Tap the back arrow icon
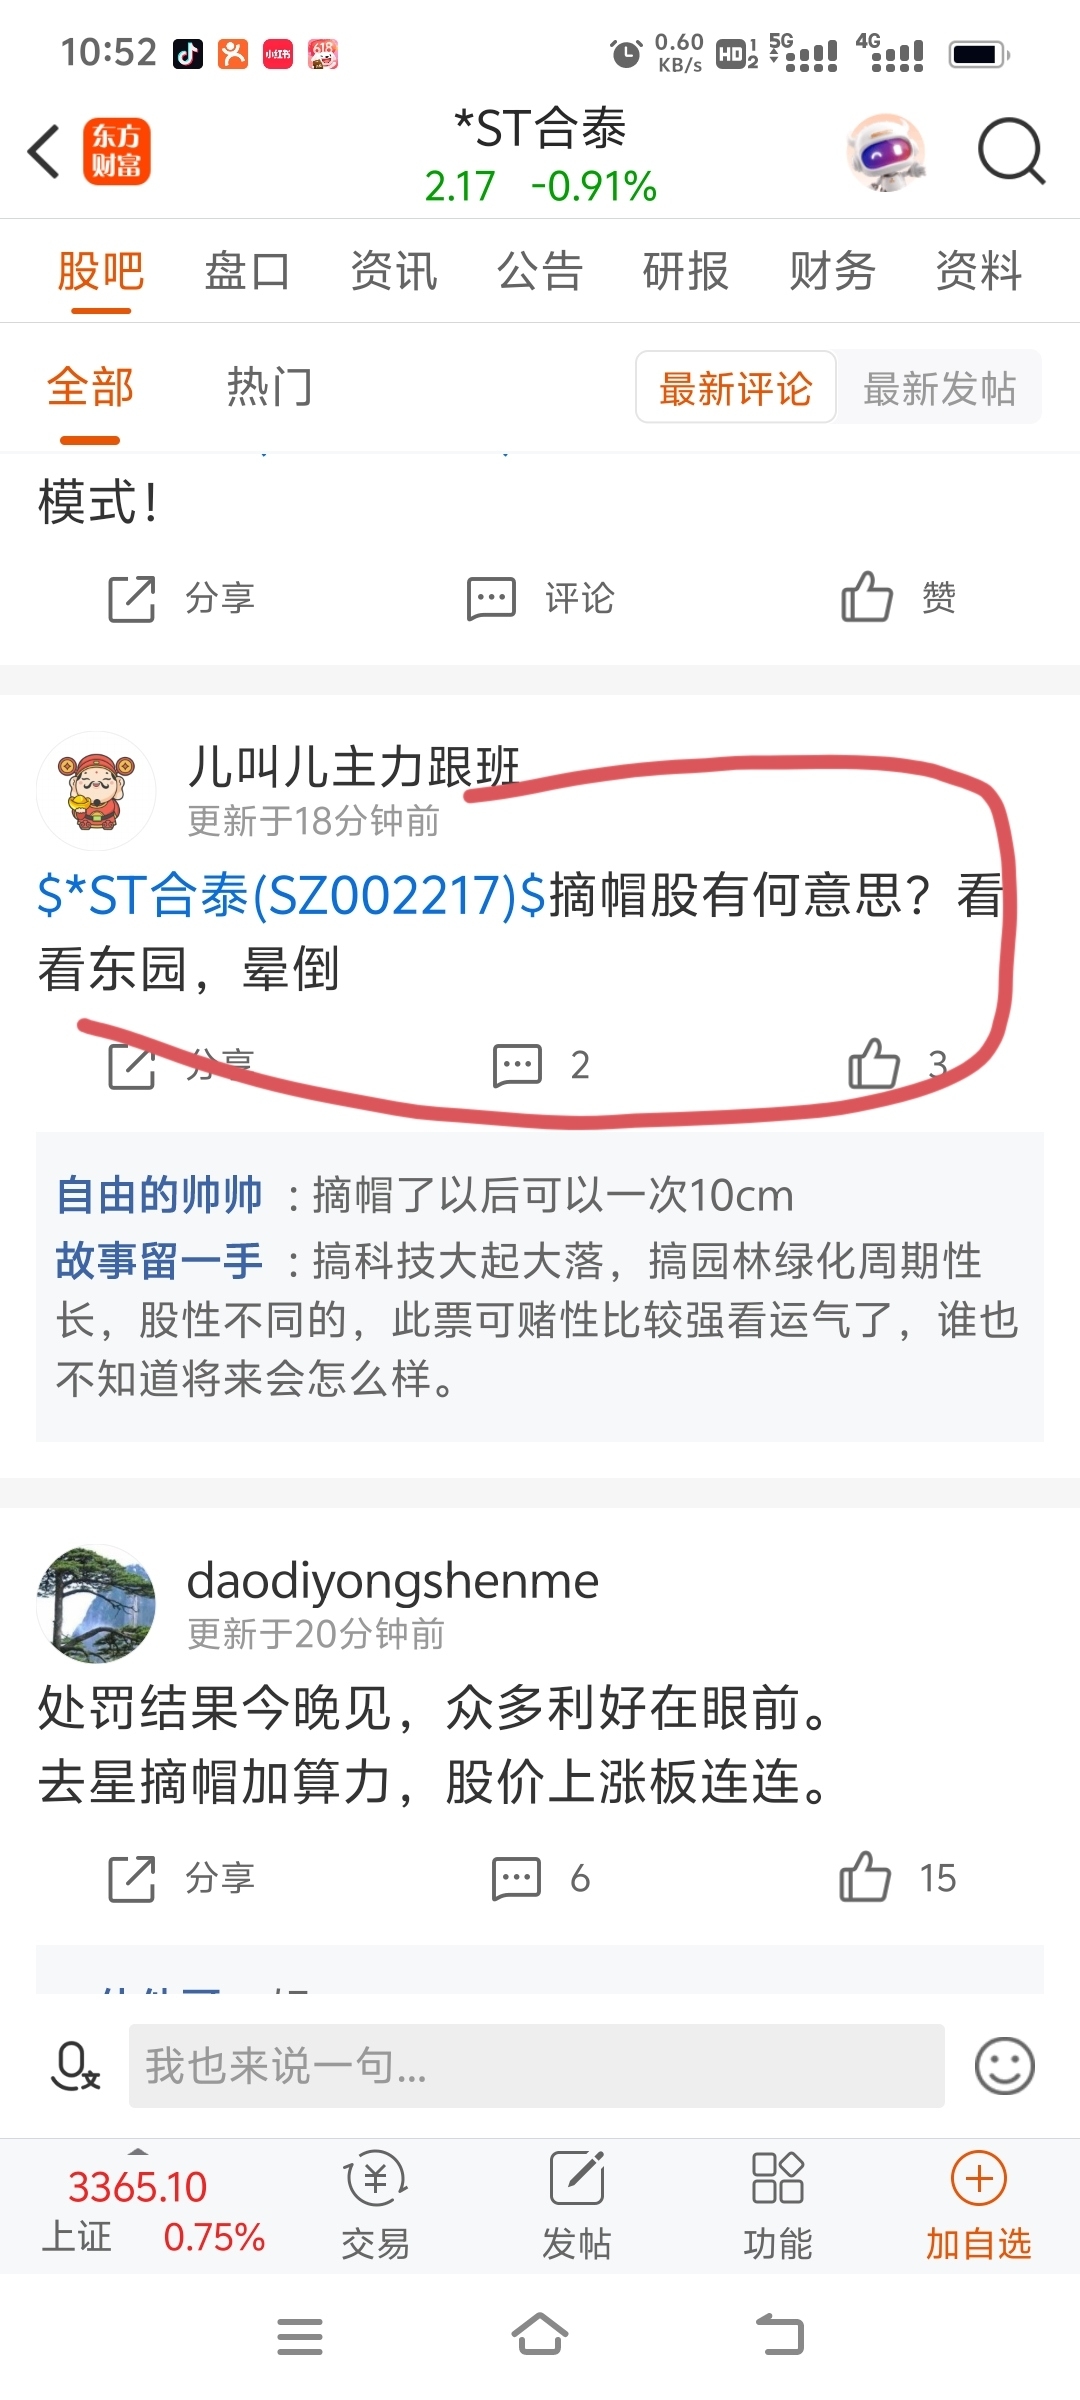This screenshot has height=2400, width=1080. [x=44, y=152]
